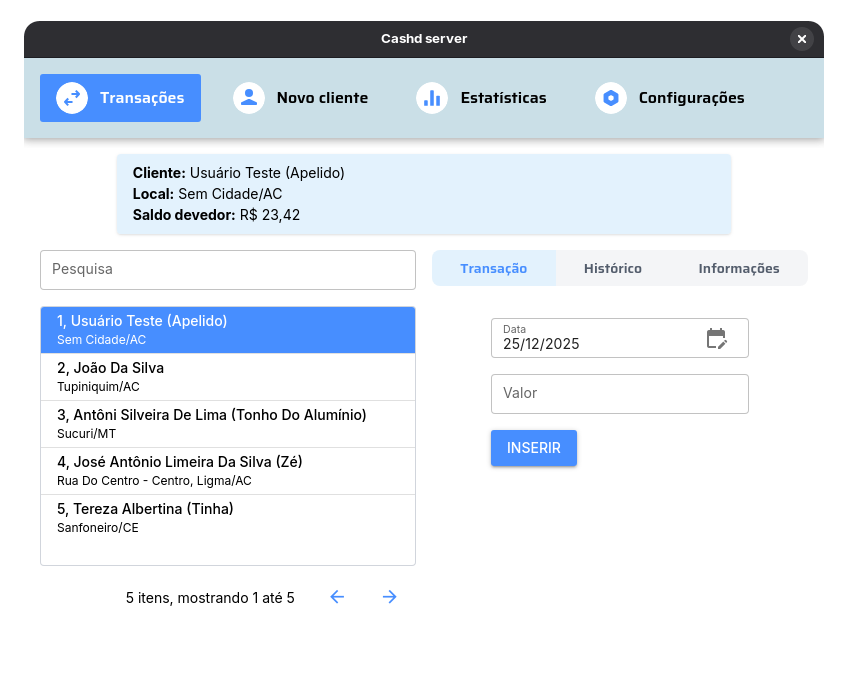Go to previous page arrow
Viewport: 848px width, 685px height.
337,597
